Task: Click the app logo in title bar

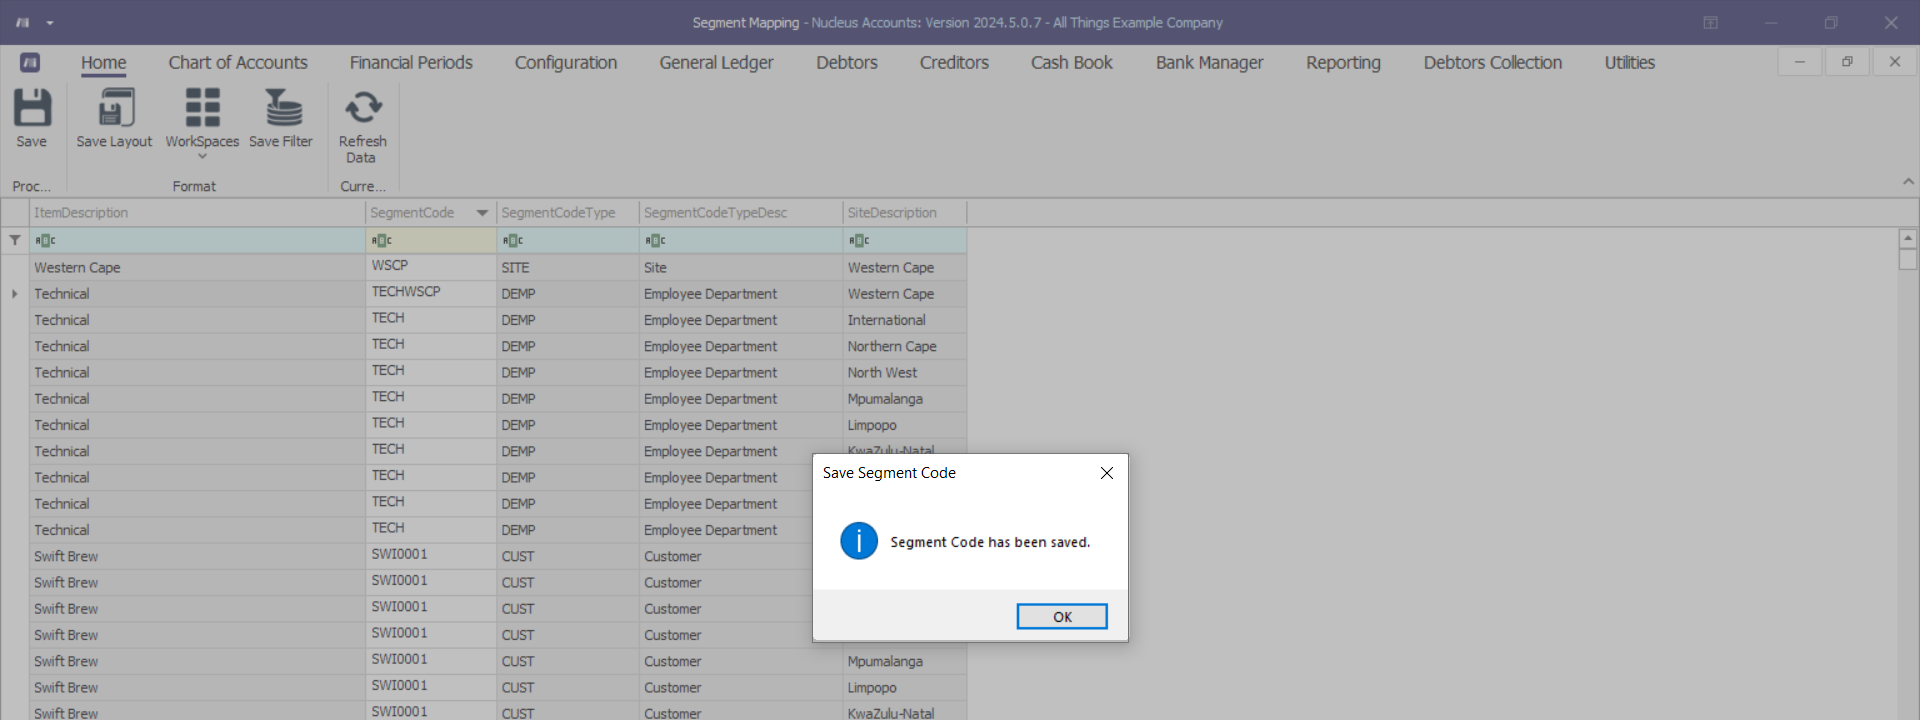Action: click(x=22, y=22)
